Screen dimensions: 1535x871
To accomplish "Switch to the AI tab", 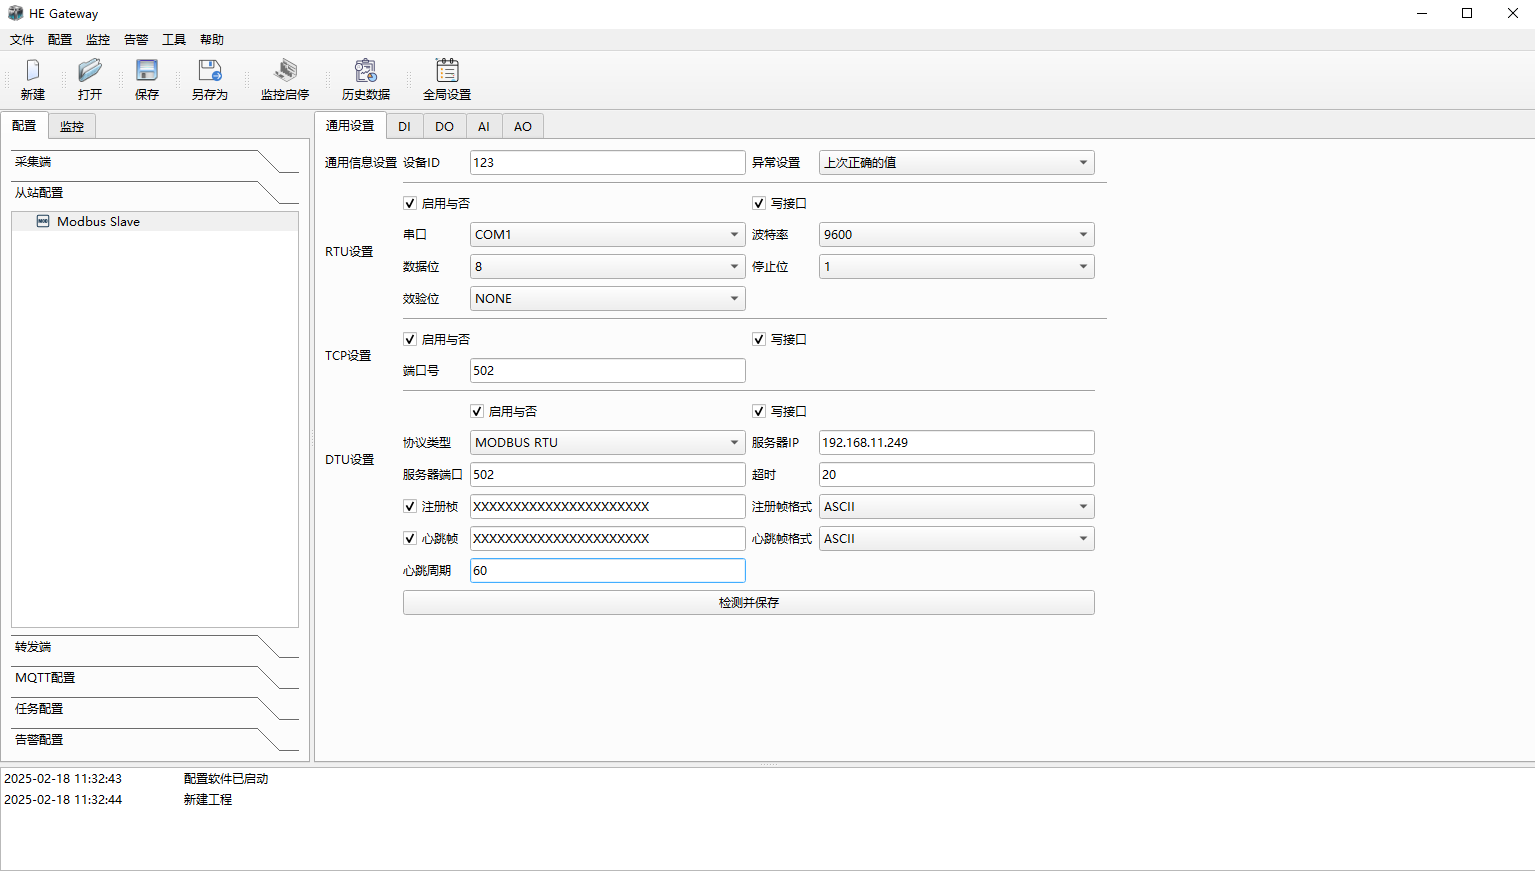I will pos(484,126).
